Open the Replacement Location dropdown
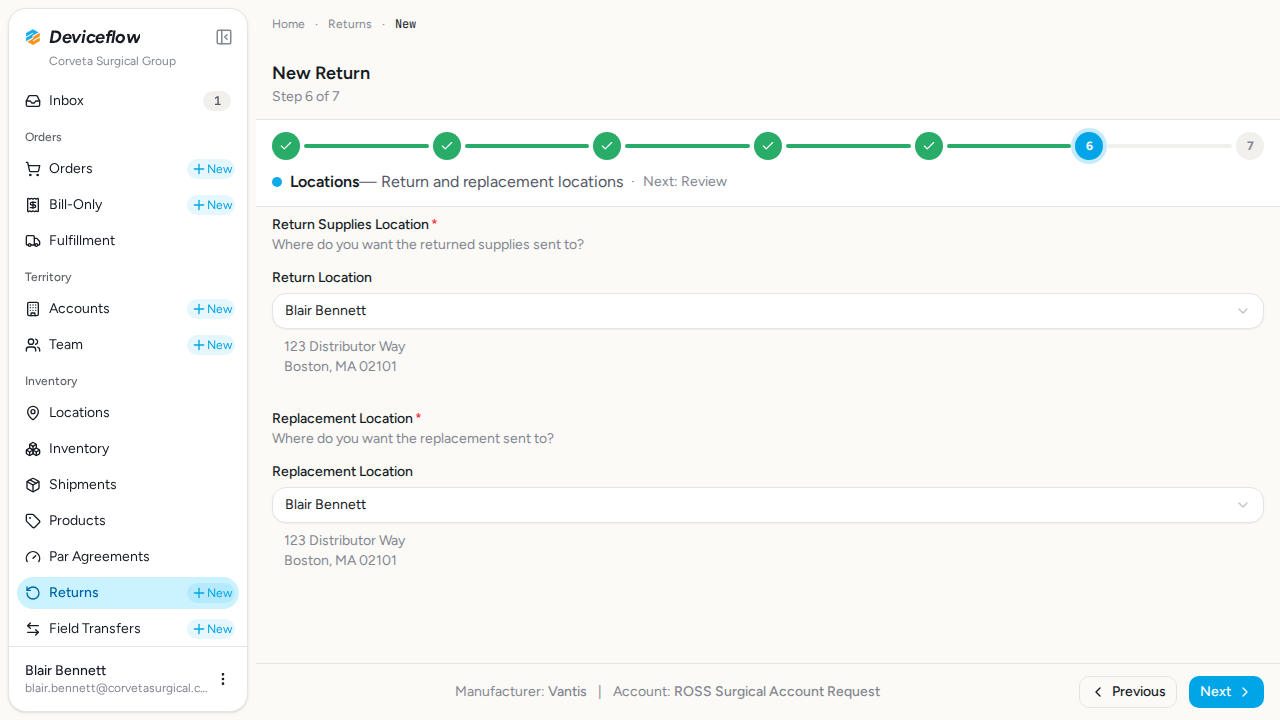 (768, 505)
